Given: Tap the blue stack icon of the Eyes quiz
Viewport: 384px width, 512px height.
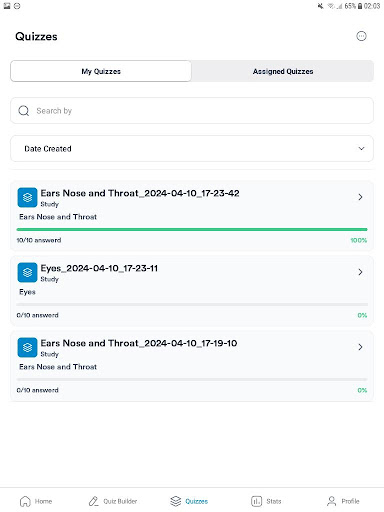Looking at the screenshot, I should 27,272.
